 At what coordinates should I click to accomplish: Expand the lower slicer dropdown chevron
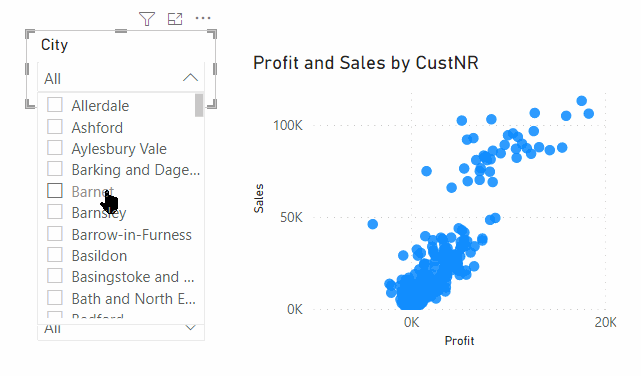[x=191, y=327]
